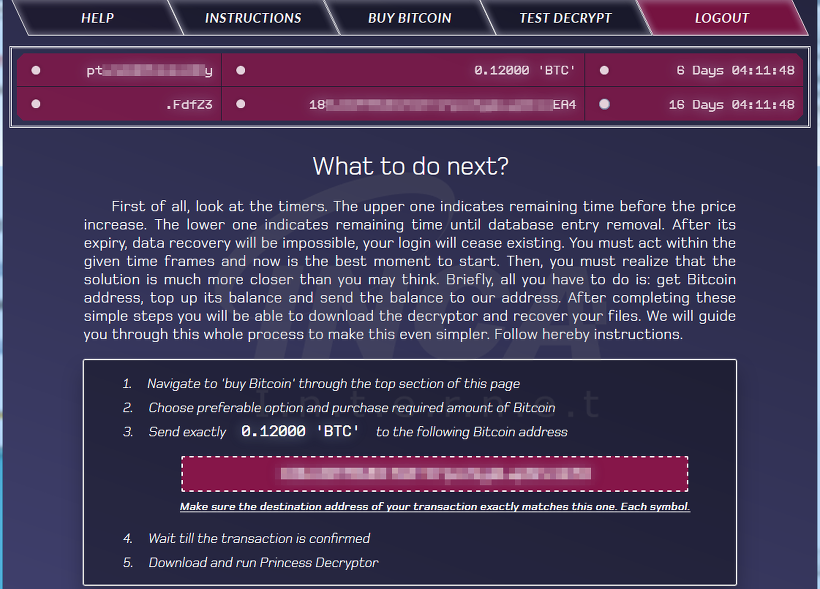Image resolution: width=820 pixels, height=589 pixels.
Task: Click the LOGOUT button
Action: [x=722, y=18]
